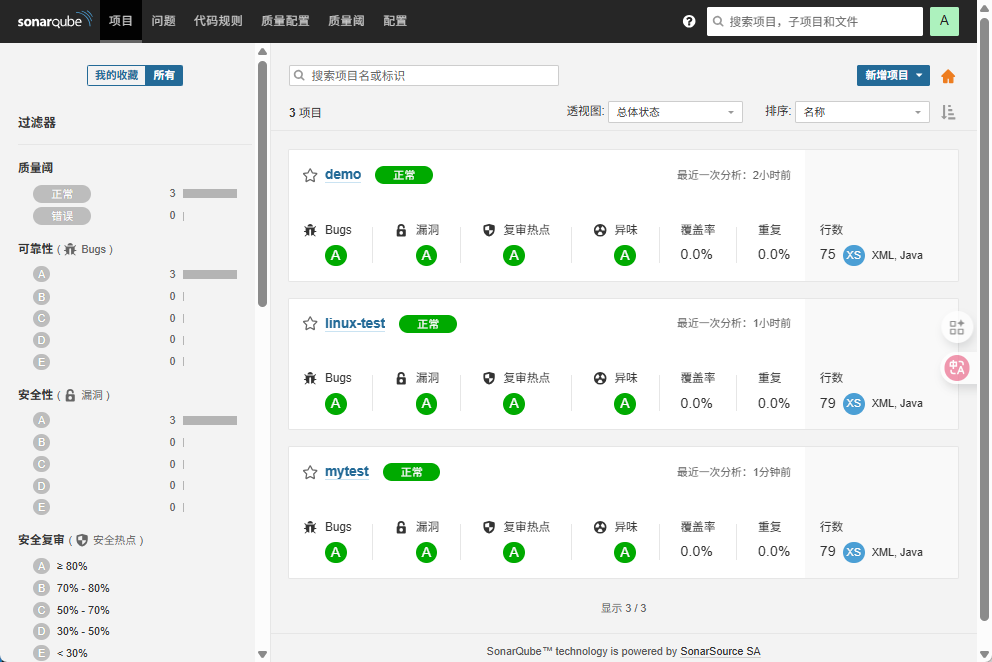The height and width of the screenshot is (662, 992).
Task: Open the linux-test project link
Action: point(355,323)
